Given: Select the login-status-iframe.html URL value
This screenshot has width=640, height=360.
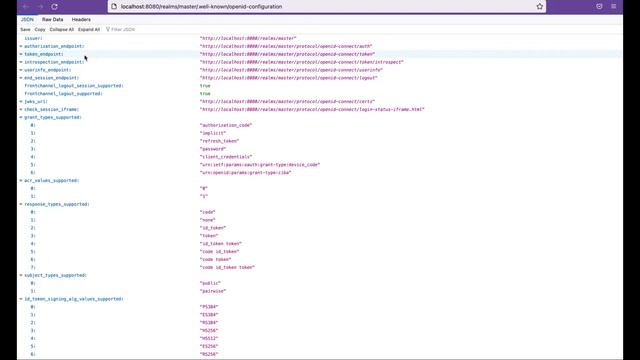Looking at the screenshot, I should pos(312,109).
